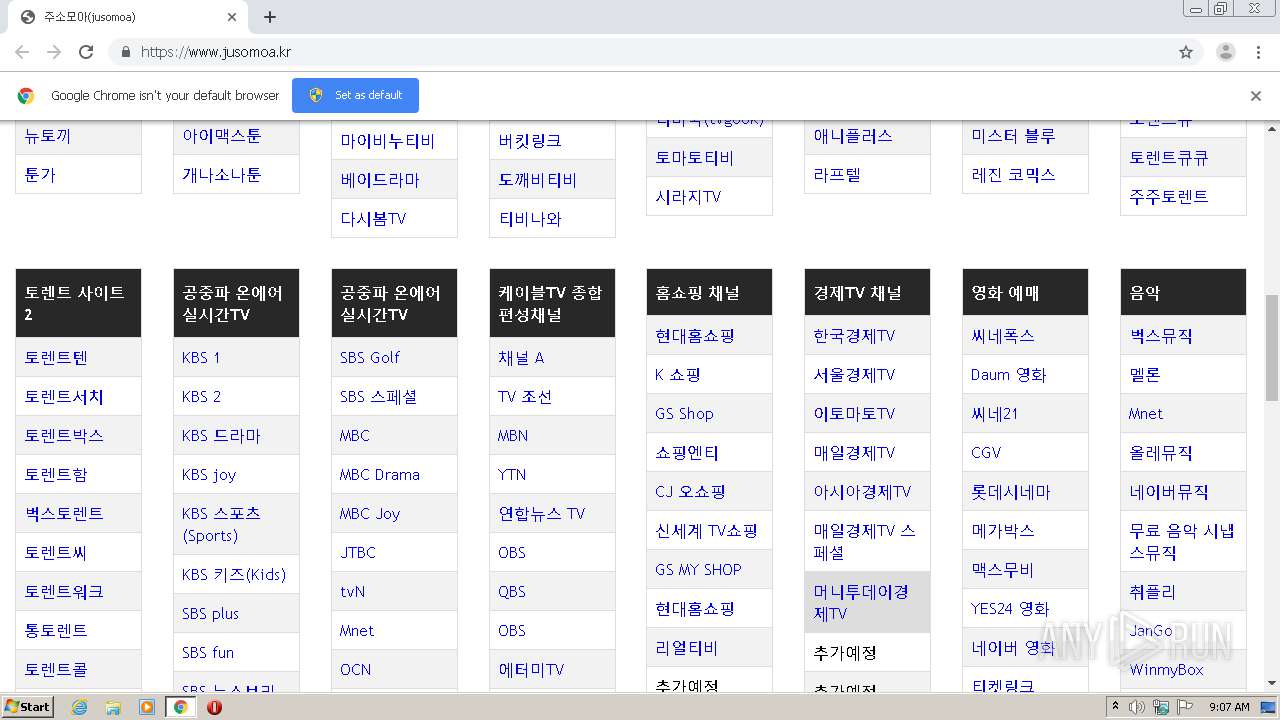Open the YTN news link

pos(512,475)
